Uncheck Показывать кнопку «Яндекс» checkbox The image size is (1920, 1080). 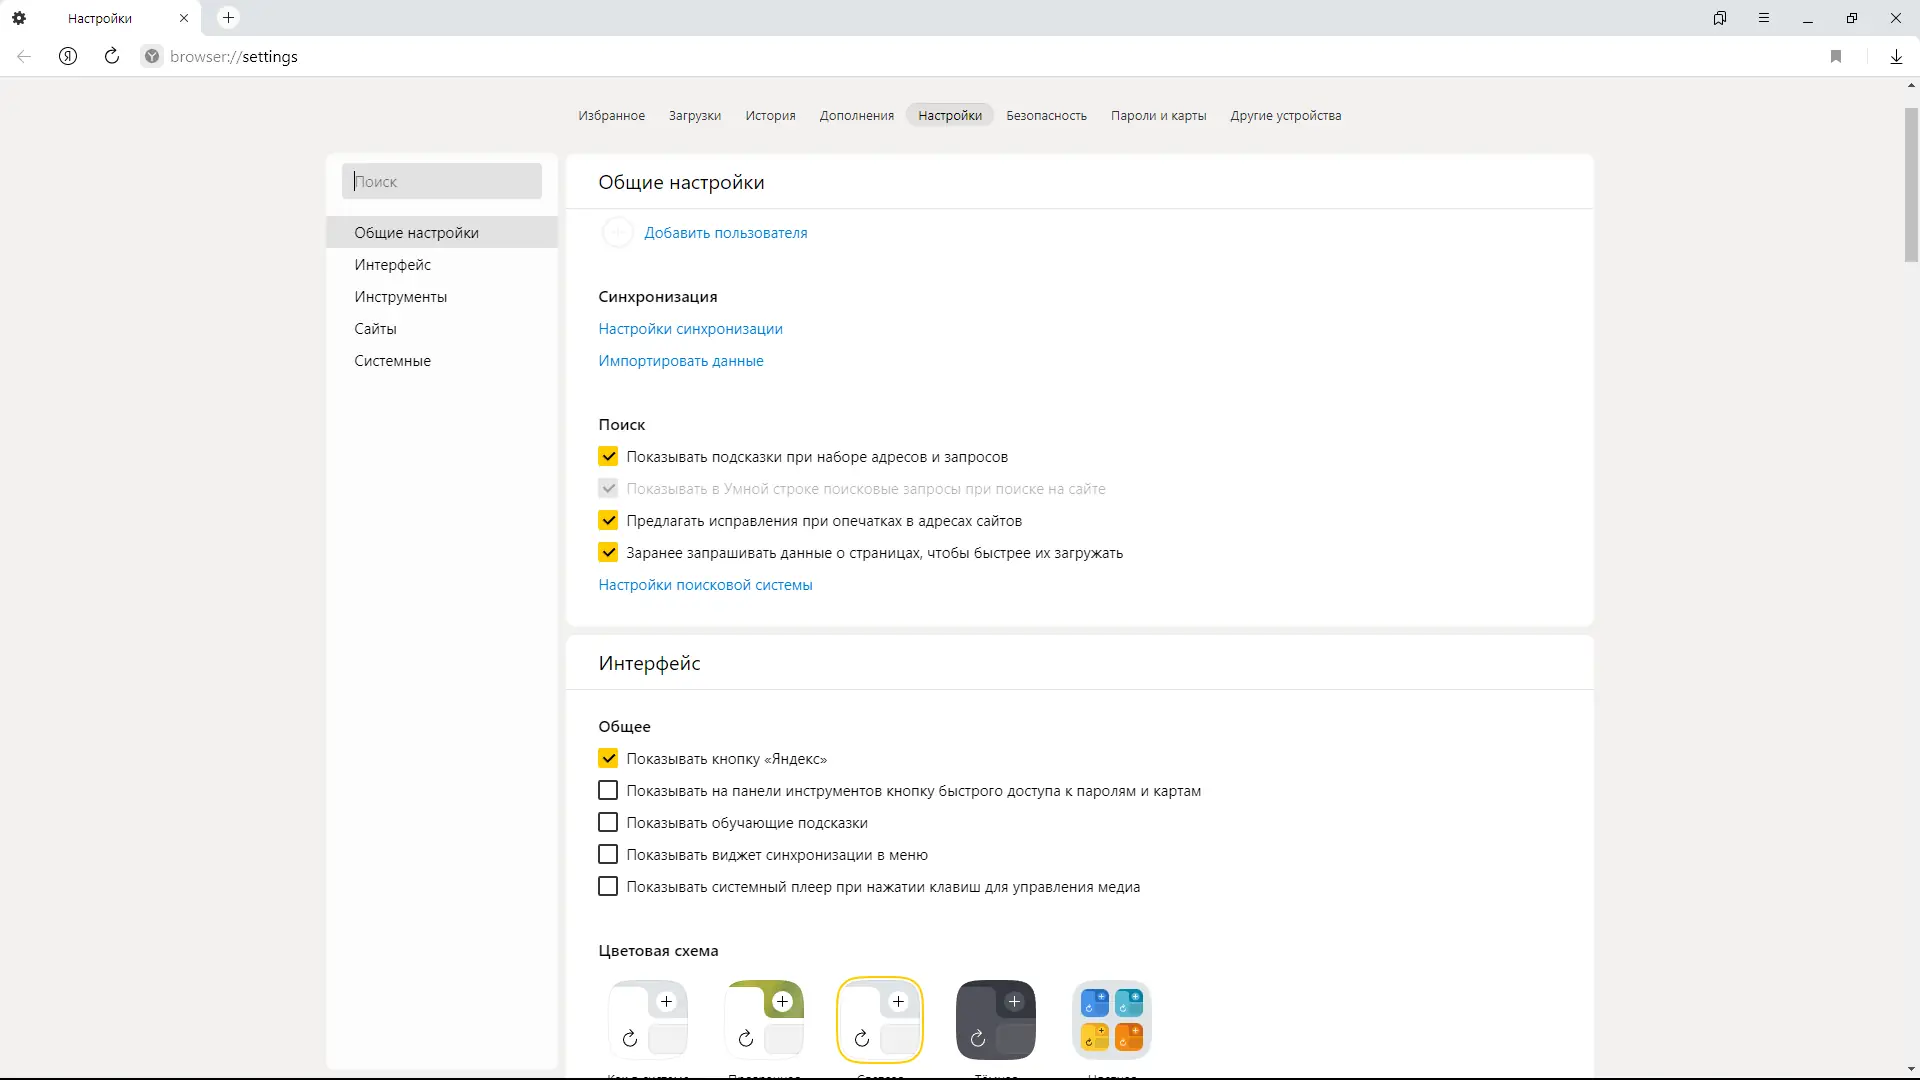(x=608, y=759)
